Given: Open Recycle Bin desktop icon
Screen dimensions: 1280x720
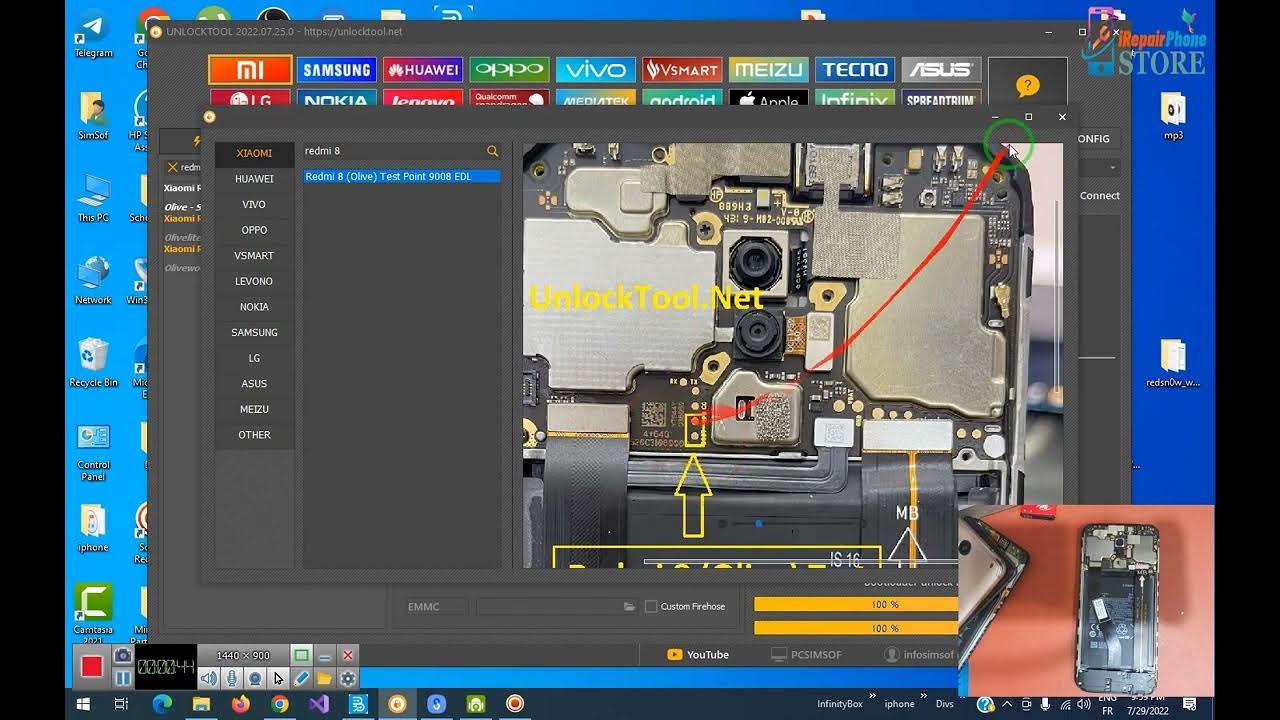Looking at the screenshot, I should click(x=93, y=362).
